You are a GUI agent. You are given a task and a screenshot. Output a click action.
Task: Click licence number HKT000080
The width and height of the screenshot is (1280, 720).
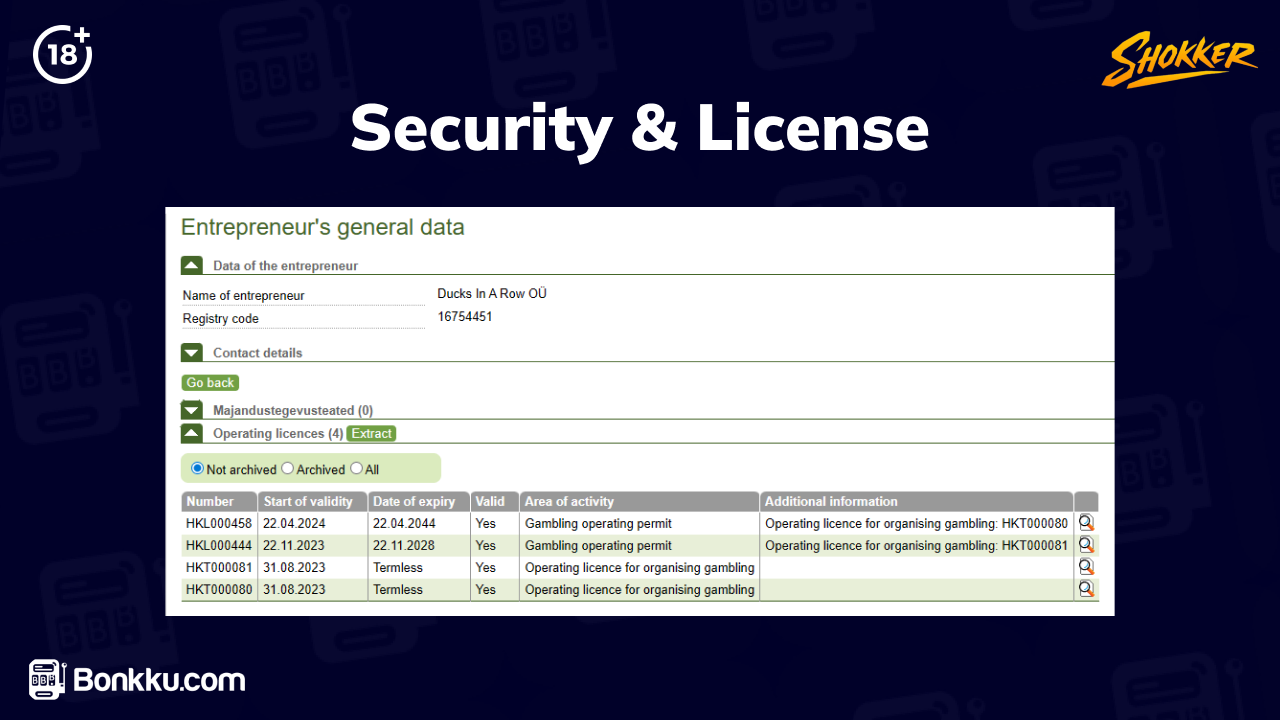218,589
